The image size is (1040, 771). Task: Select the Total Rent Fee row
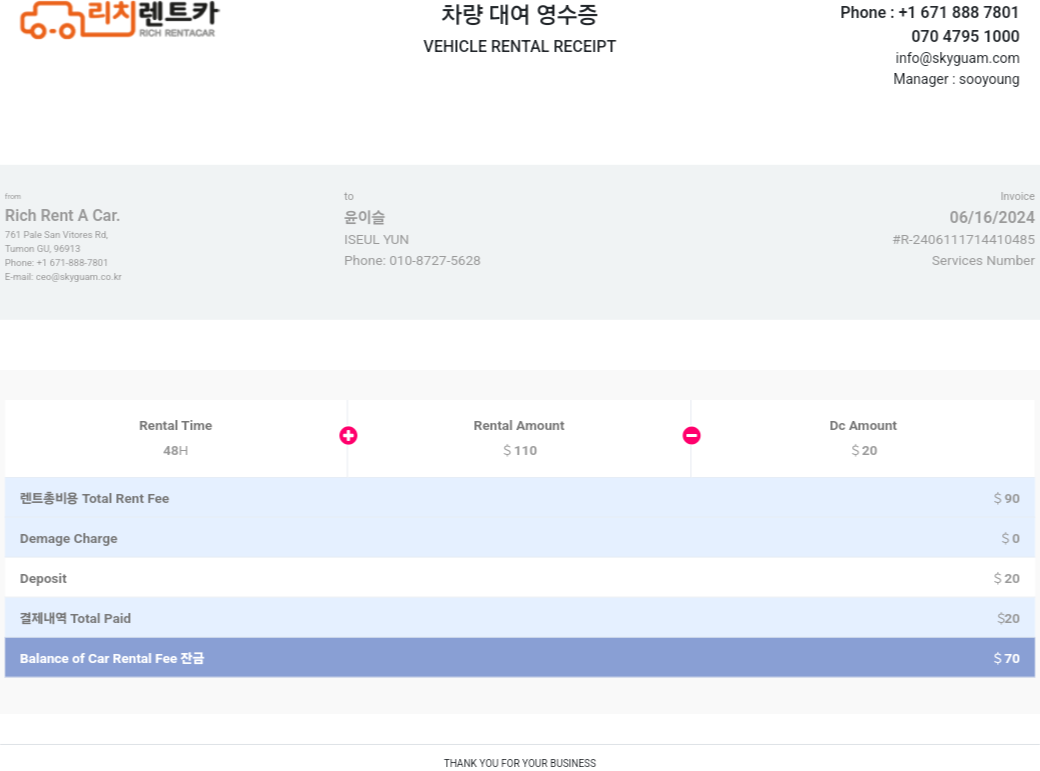click(520, 498)
